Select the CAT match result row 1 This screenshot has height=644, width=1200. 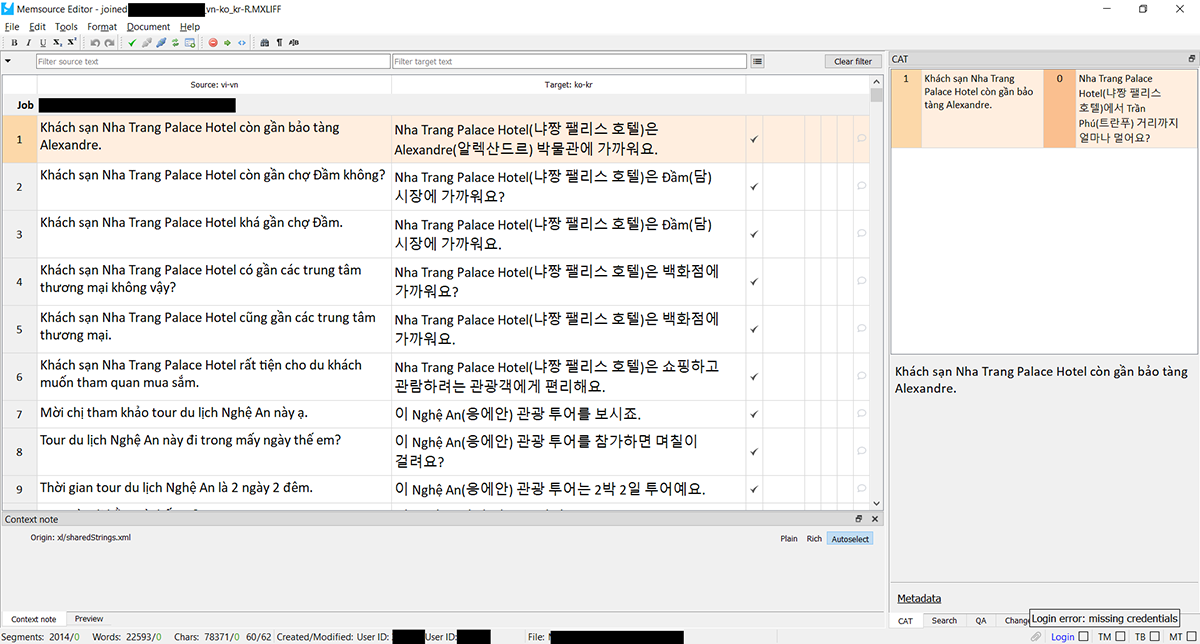click(x=1043, y=109)
